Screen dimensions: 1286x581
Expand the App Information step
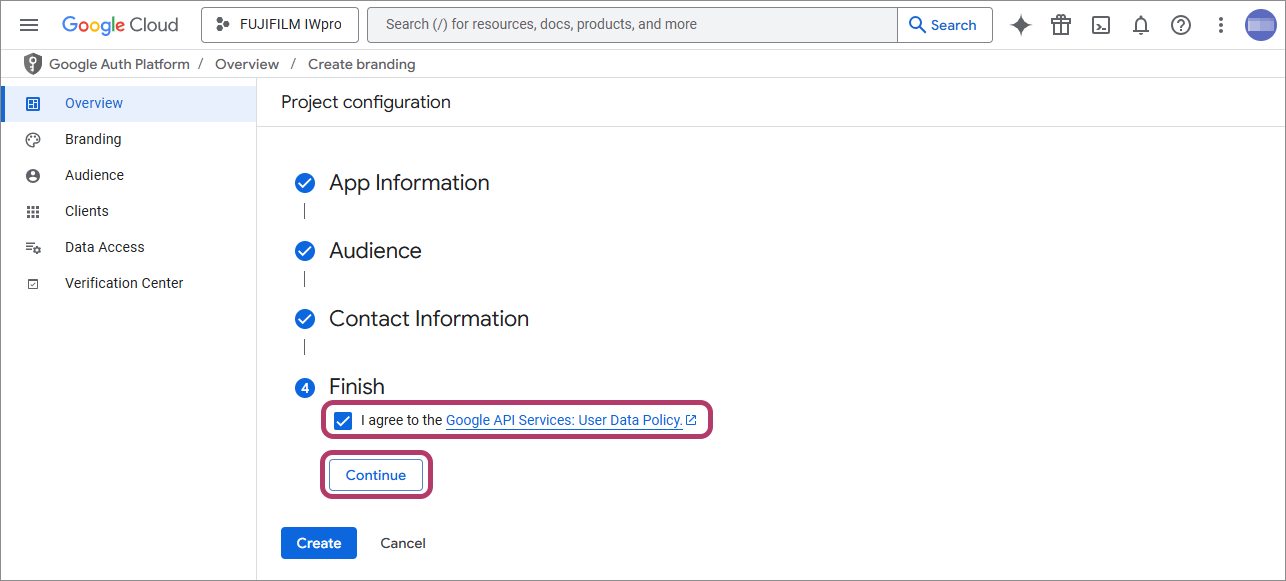coord(409,183)
